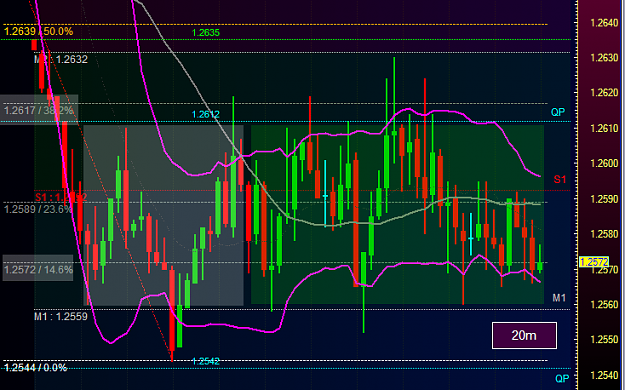Select the 1.2617 / 38.2% Fibonacci label
The image size is (625, 390).
tap(39, 110)
